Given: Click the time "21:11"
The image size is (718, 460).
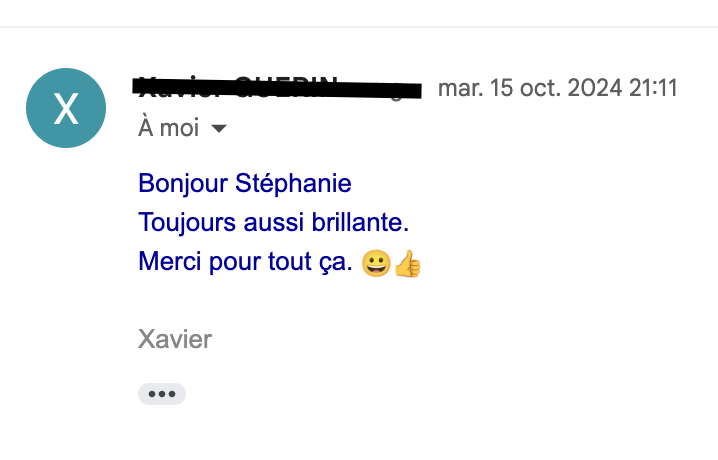Looking at the screenshot, I should pyautogui.click(x=653, y=88).
